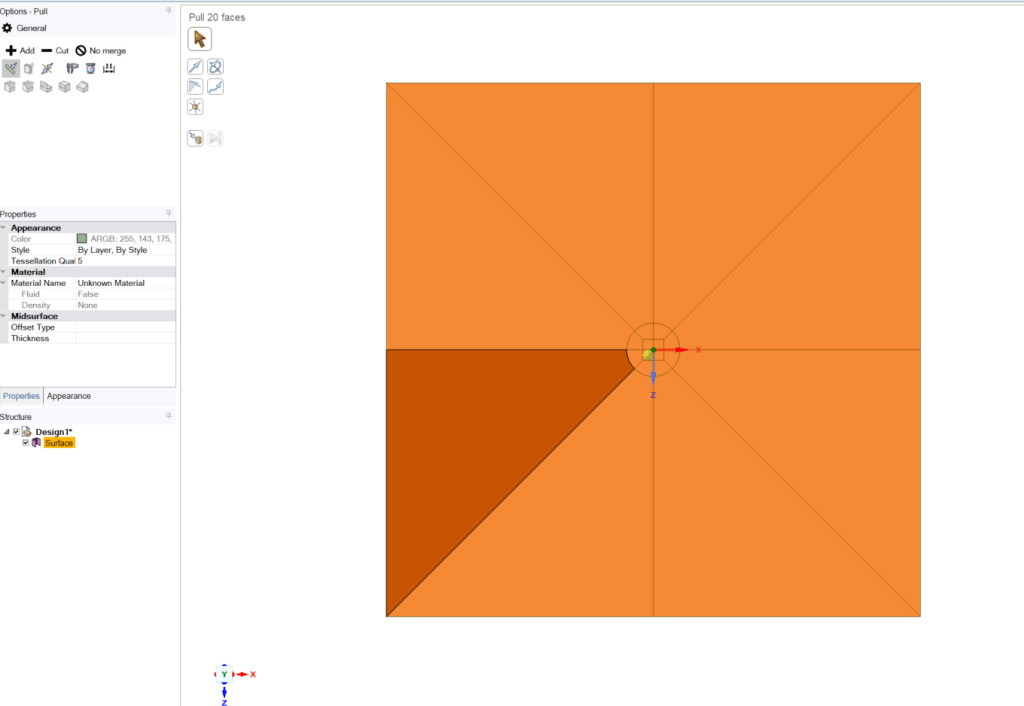Pin the Options - Pull panel
Screen dimensions: 1024x706
tap(168, 11)
